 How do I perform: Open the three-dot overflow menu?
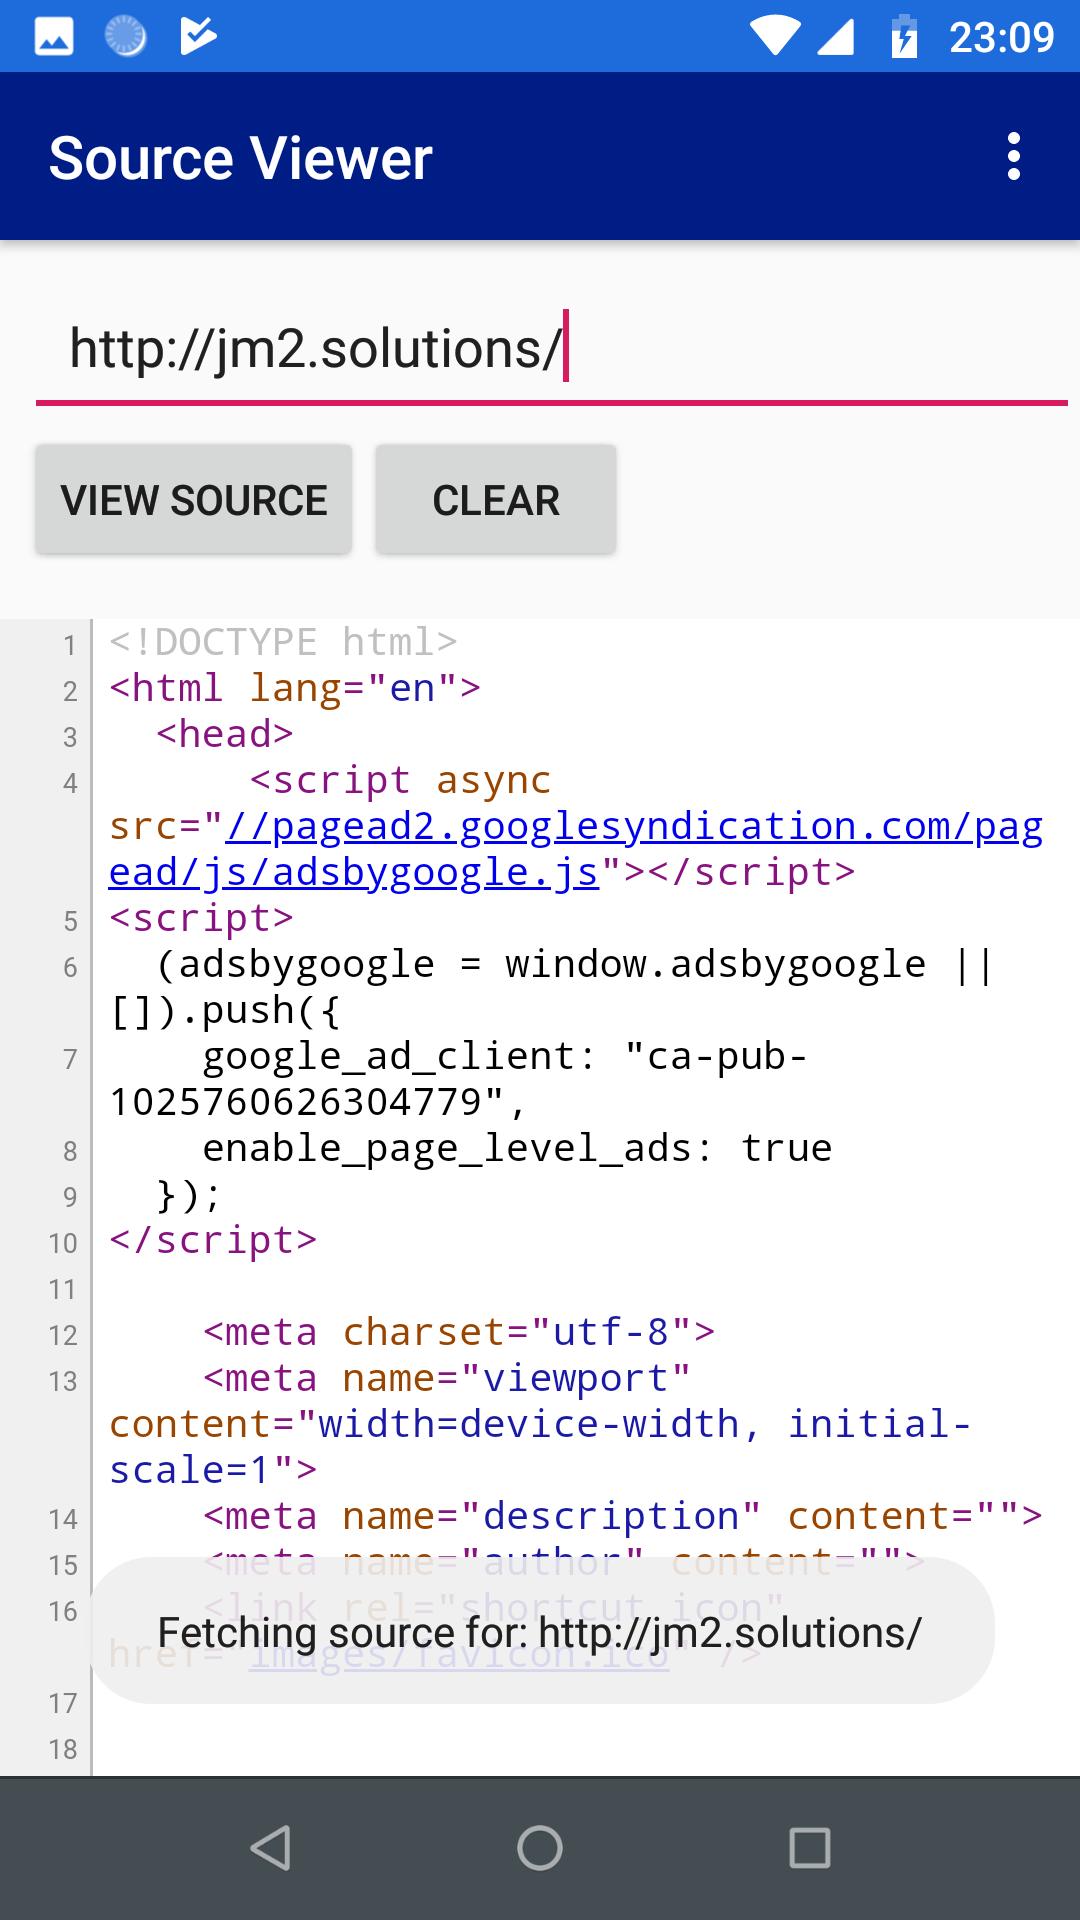(x=1013, y=157)
